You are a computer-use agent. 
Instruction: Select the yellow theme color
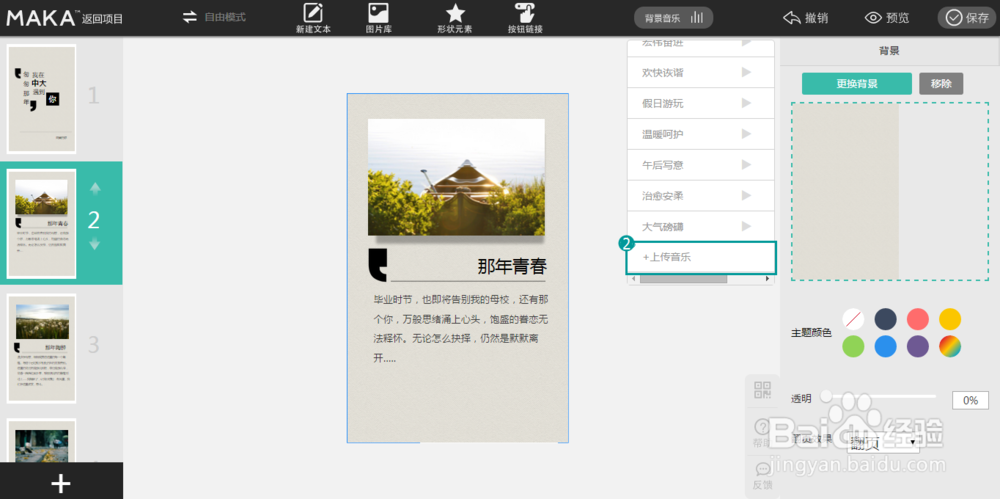click(950, 318)
